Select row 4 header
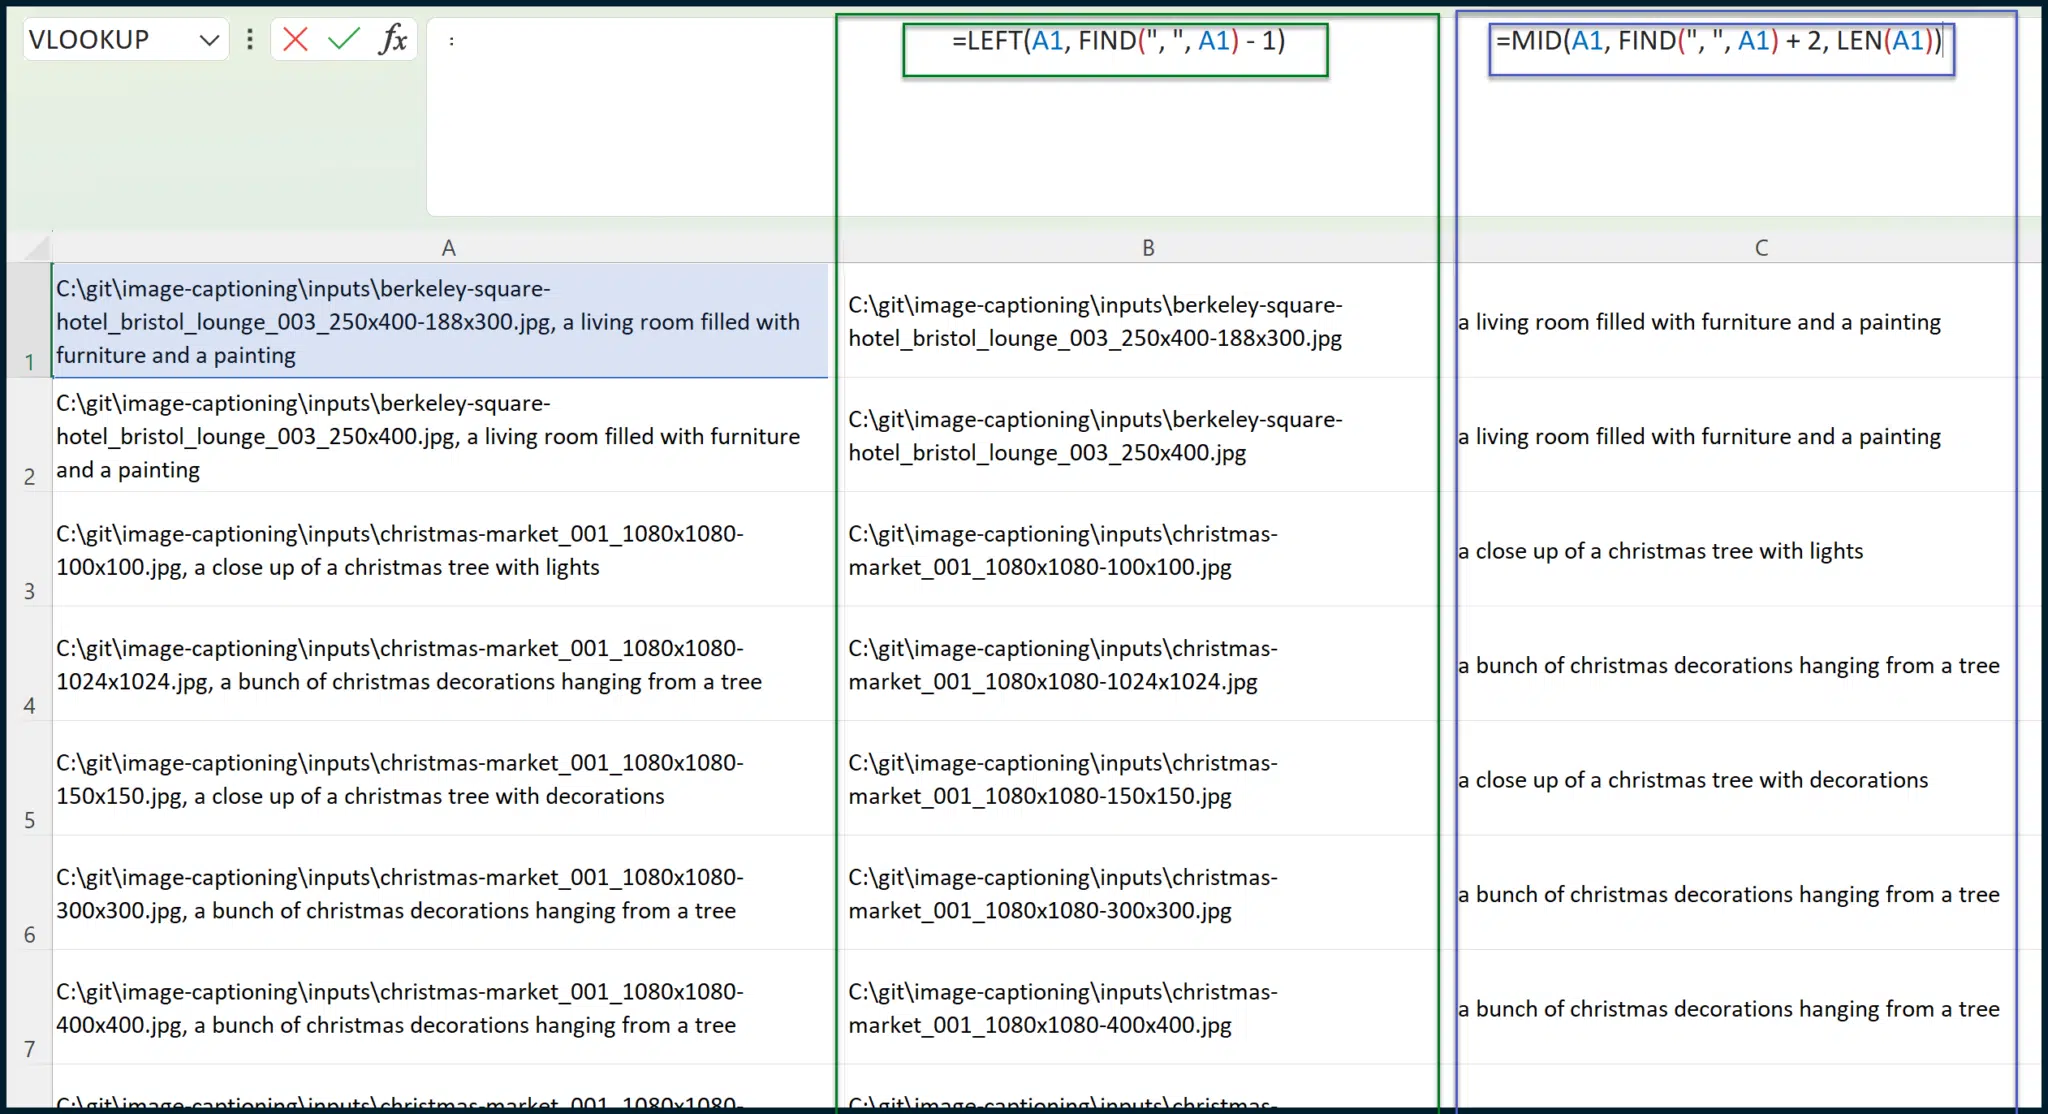 (29, 663)
